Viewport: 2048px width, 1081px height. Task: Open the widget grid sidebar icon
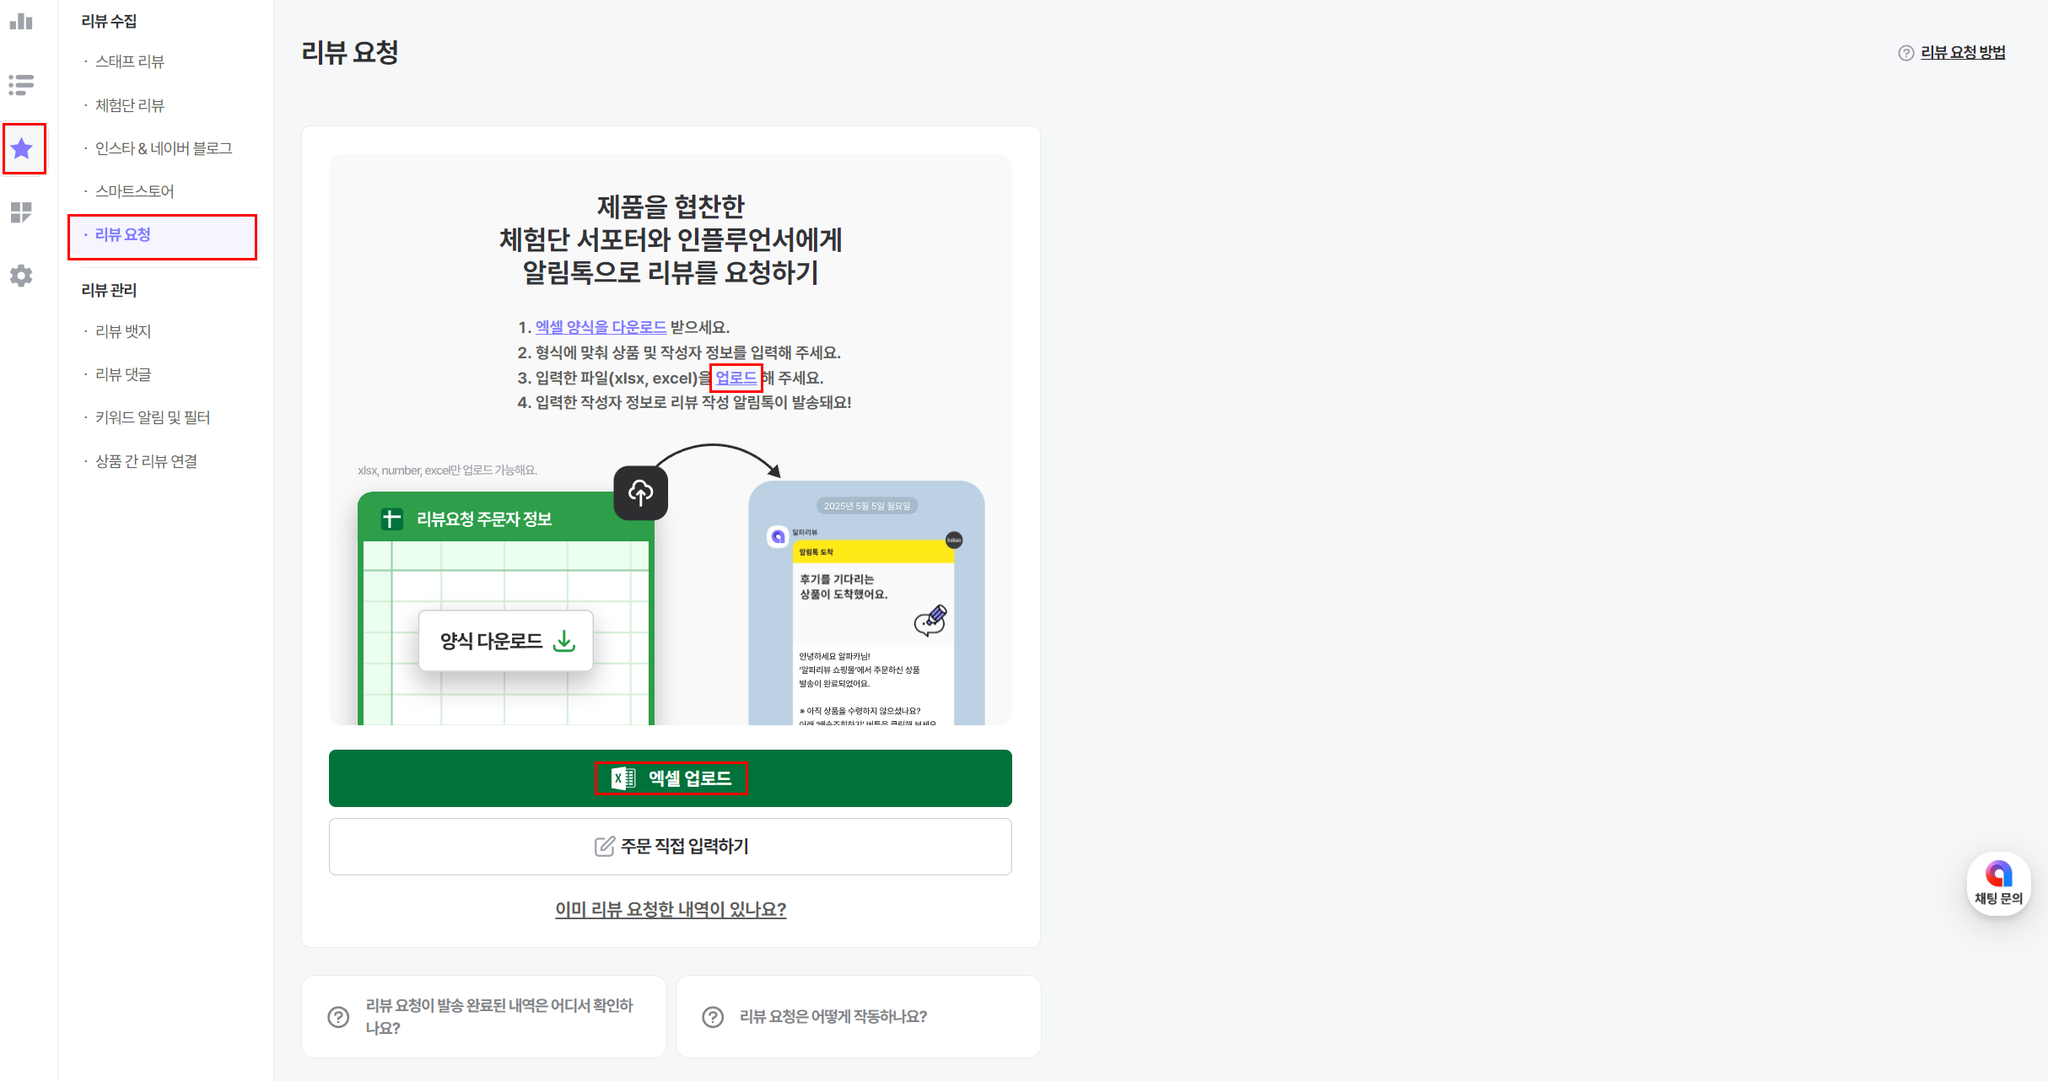21,212
